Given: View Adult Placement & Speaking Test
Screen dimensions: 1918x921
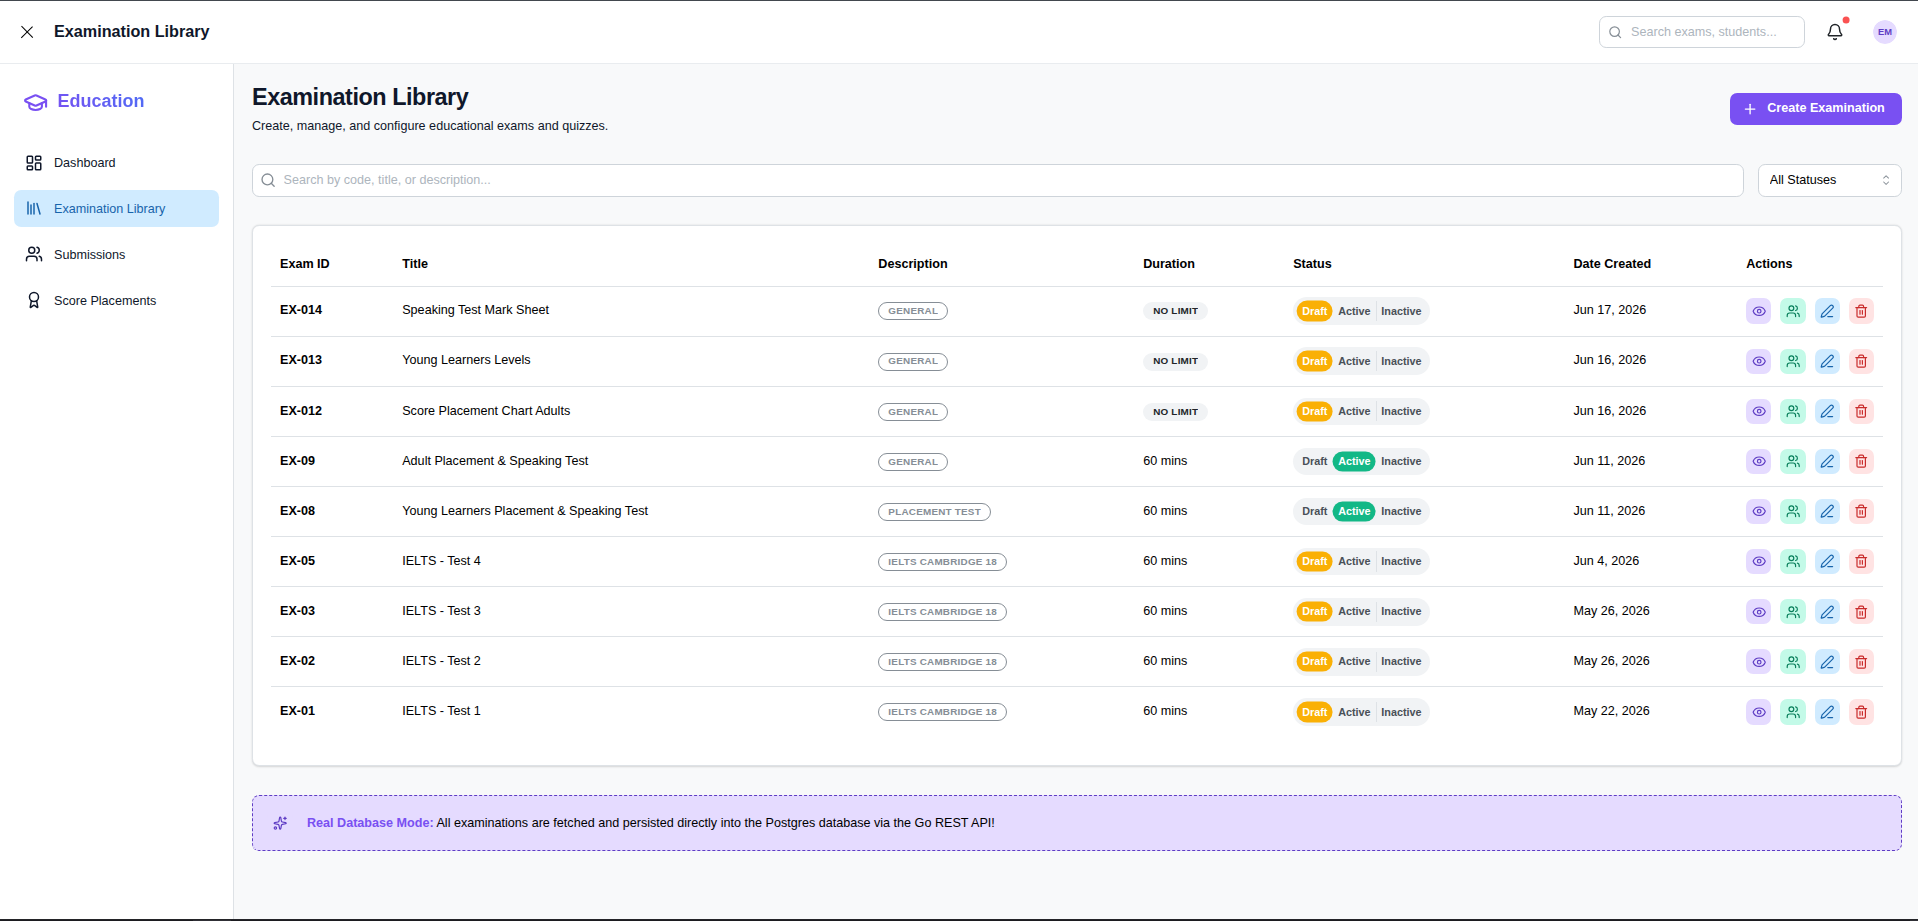Looking at the screenshot, I should click(x=1758, y=461).
